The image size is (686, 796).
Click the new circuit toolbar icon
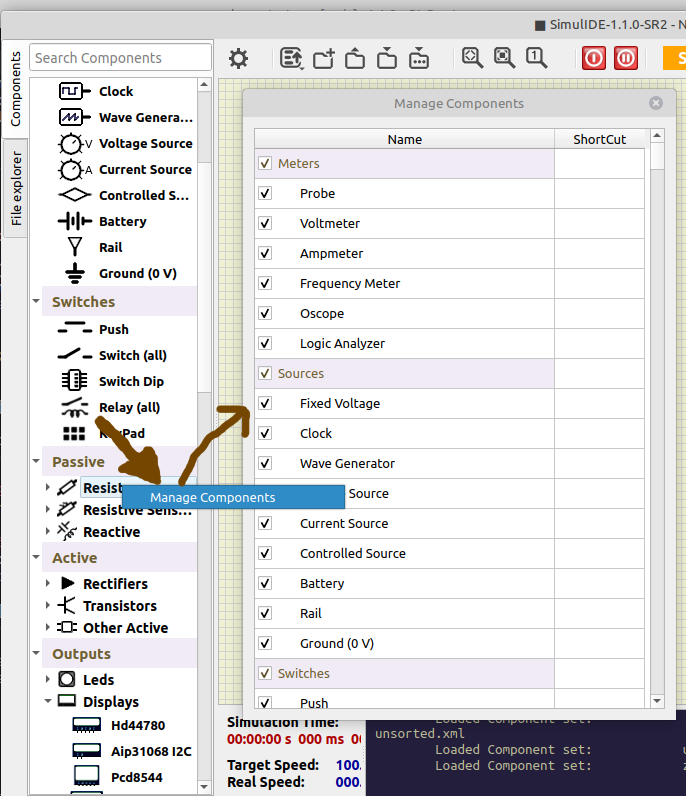point(323,58)
